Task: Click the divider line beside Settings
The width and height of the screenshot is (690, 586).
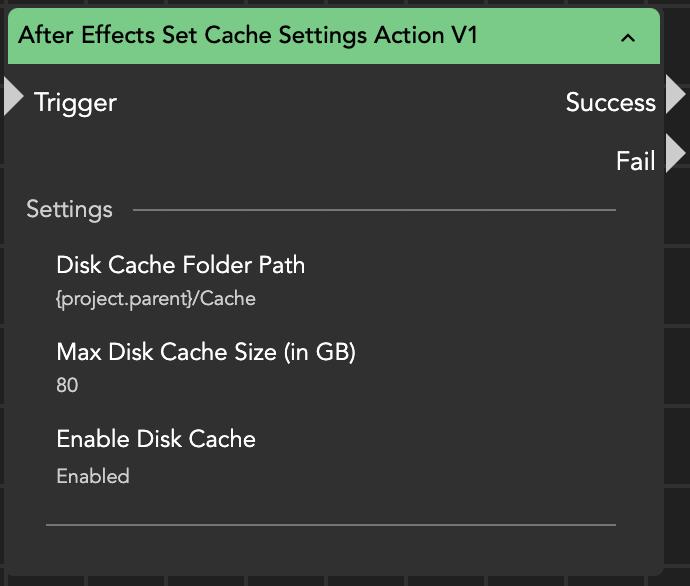Action: [x=374, y=211]
